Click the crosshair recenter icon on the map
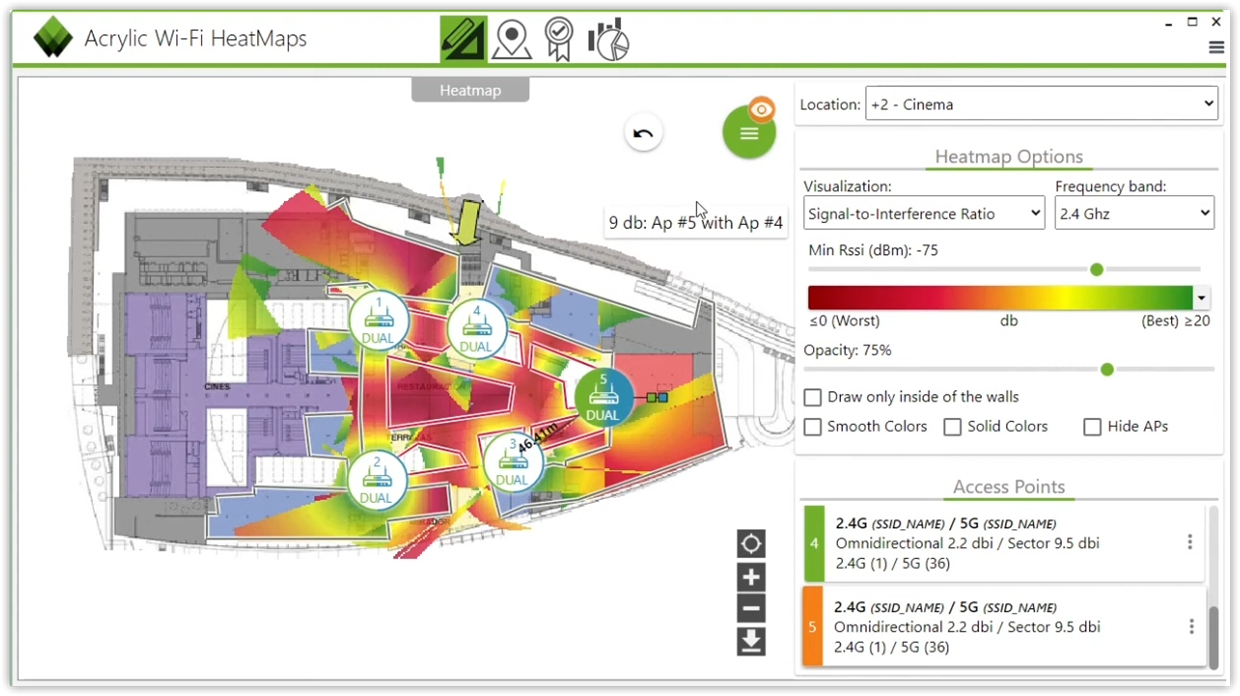 click(x=751, y=543)
